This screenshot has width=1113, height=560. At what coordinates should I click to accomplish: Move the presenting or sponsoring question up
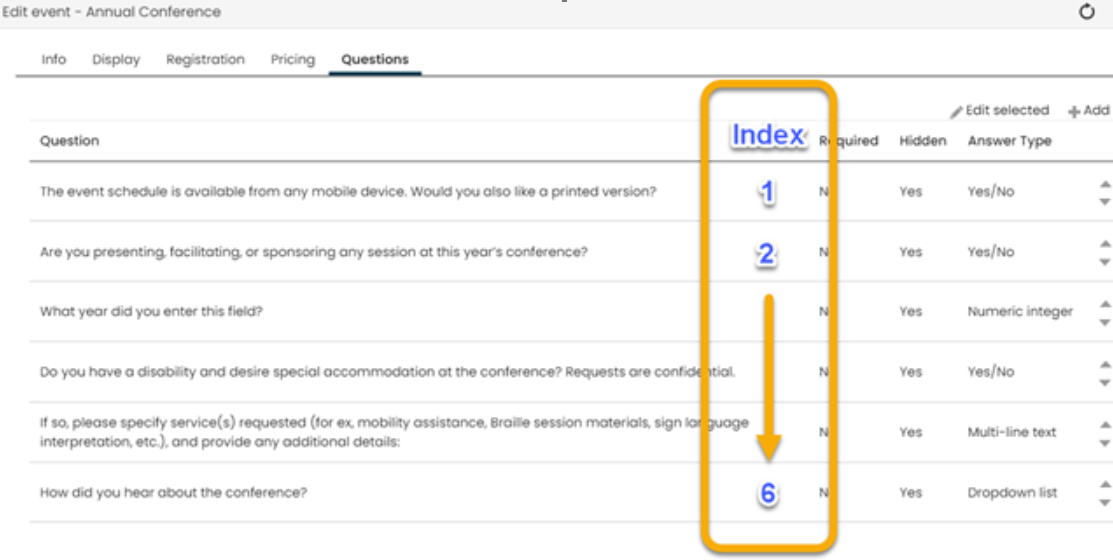tap(1104, 244)
